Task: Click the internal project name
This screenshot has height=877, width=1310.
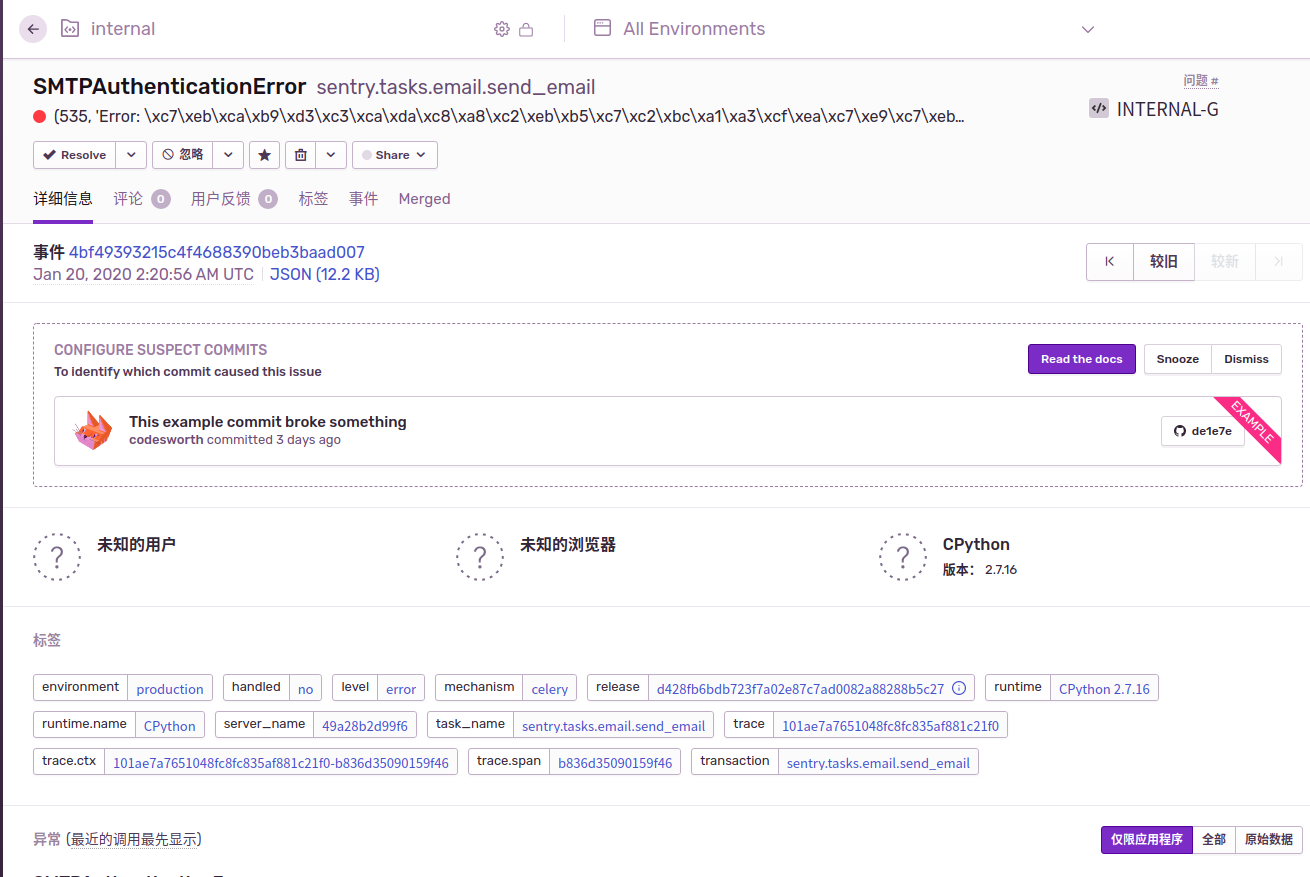Action: pyautogui.click(x=123, y=29)
